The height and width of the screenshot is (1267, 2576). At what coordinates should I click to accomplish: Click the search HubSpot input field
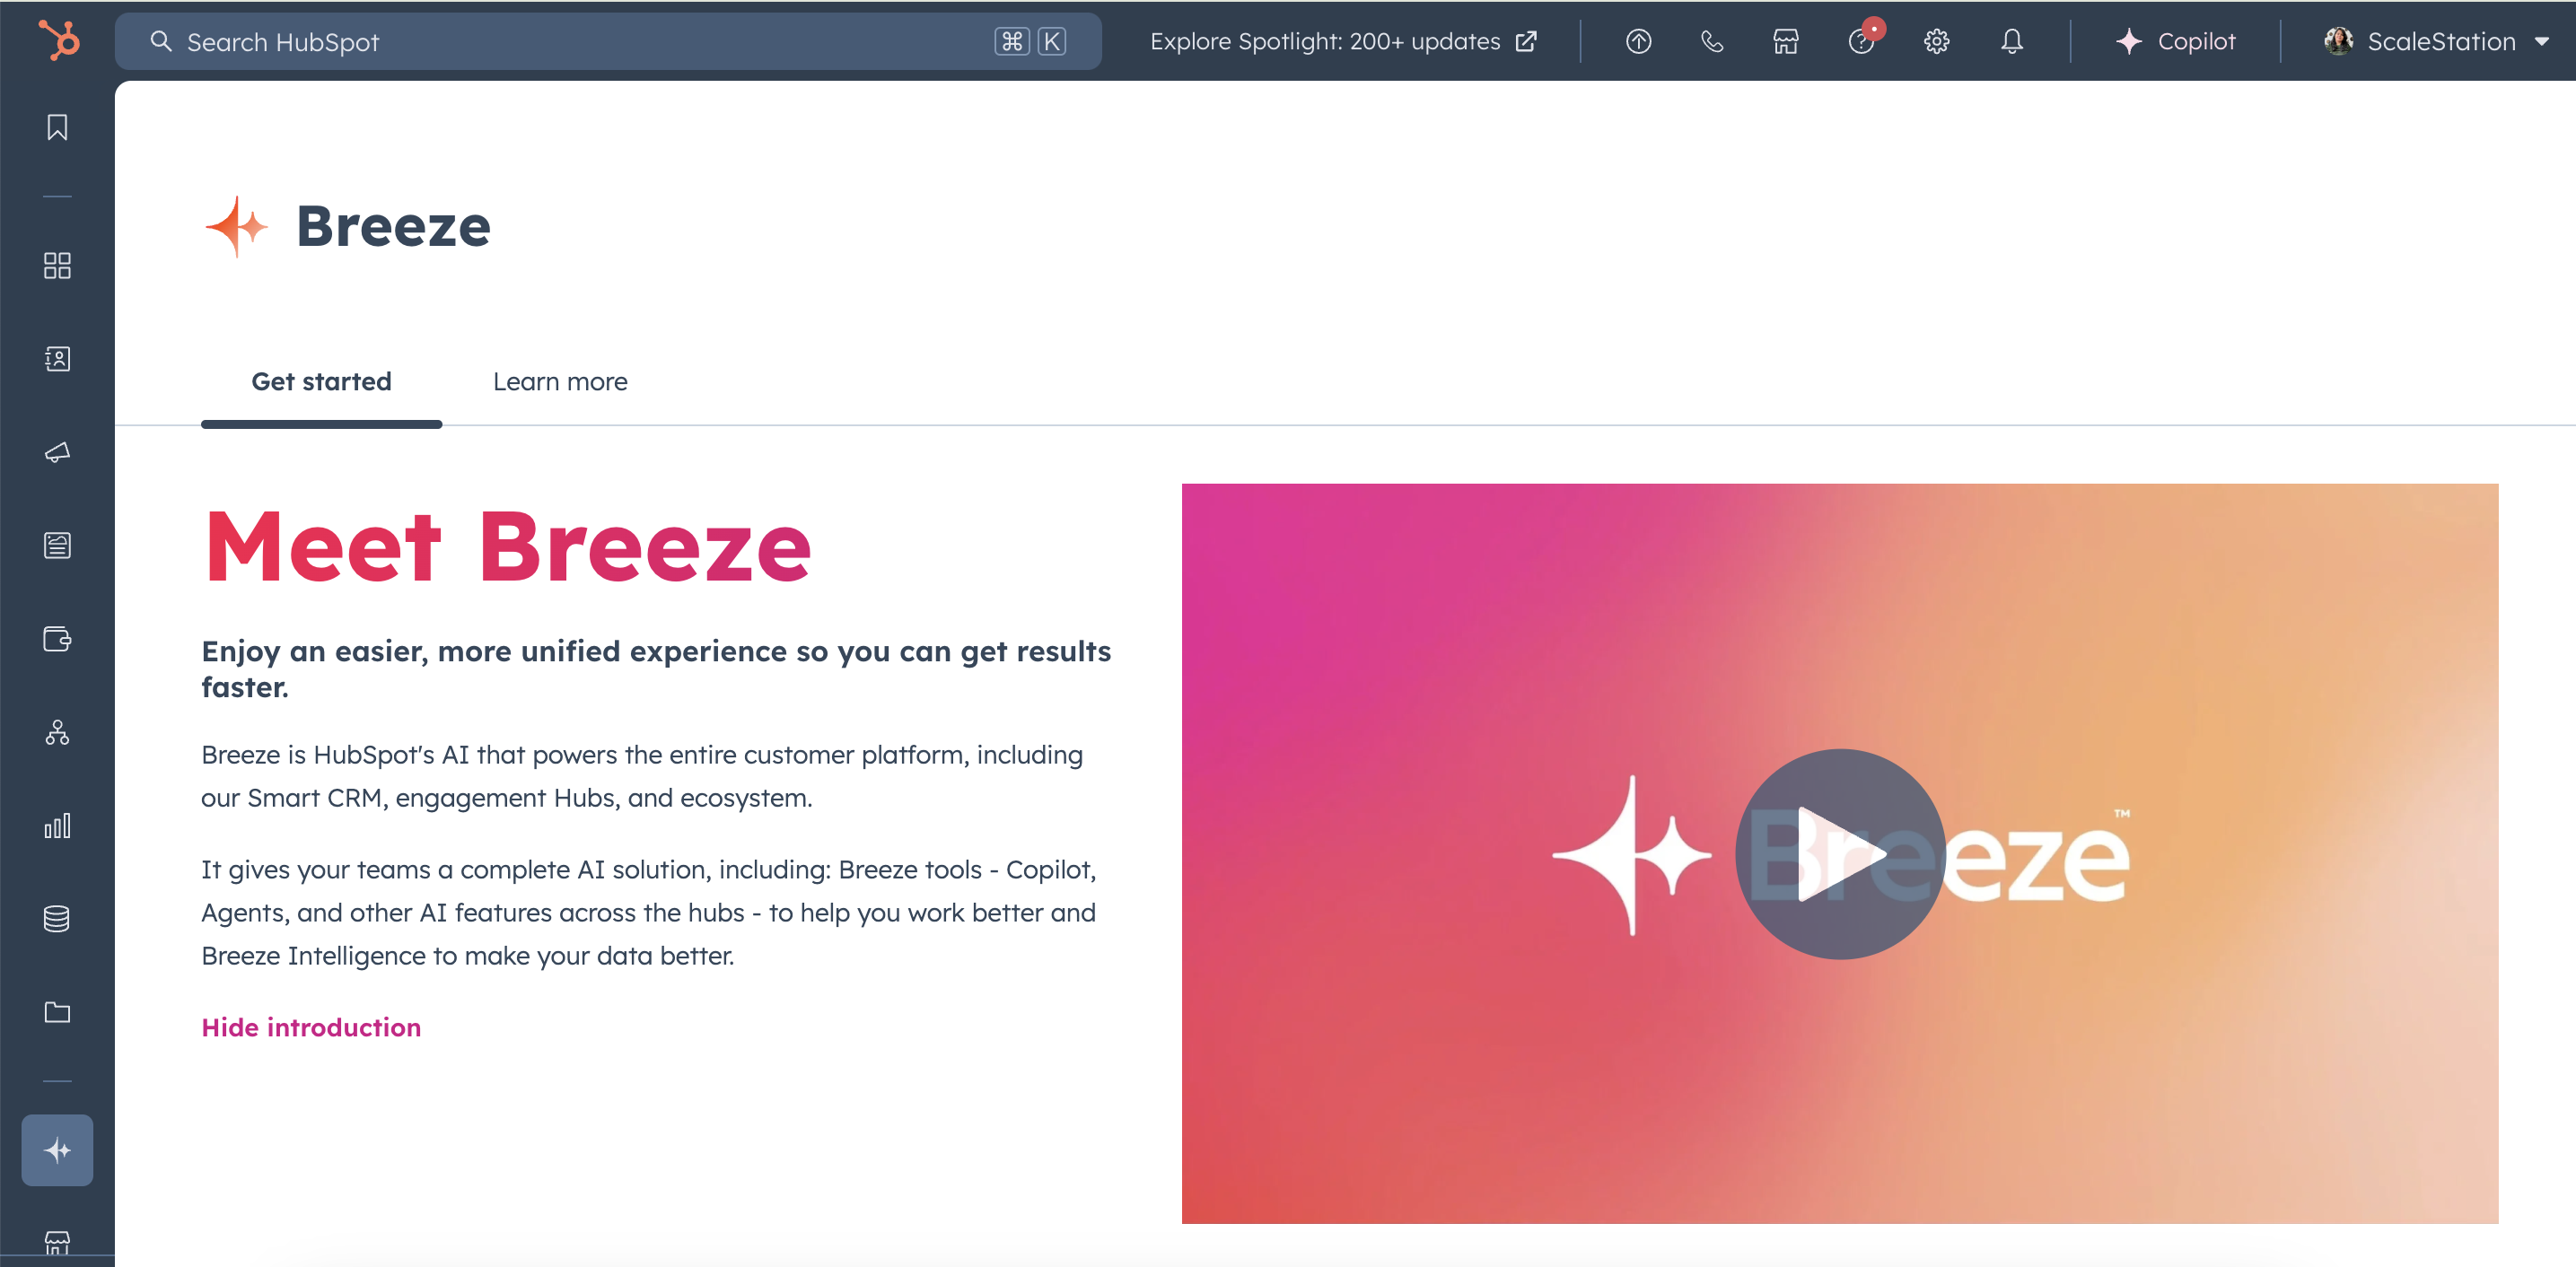(609, 41)
